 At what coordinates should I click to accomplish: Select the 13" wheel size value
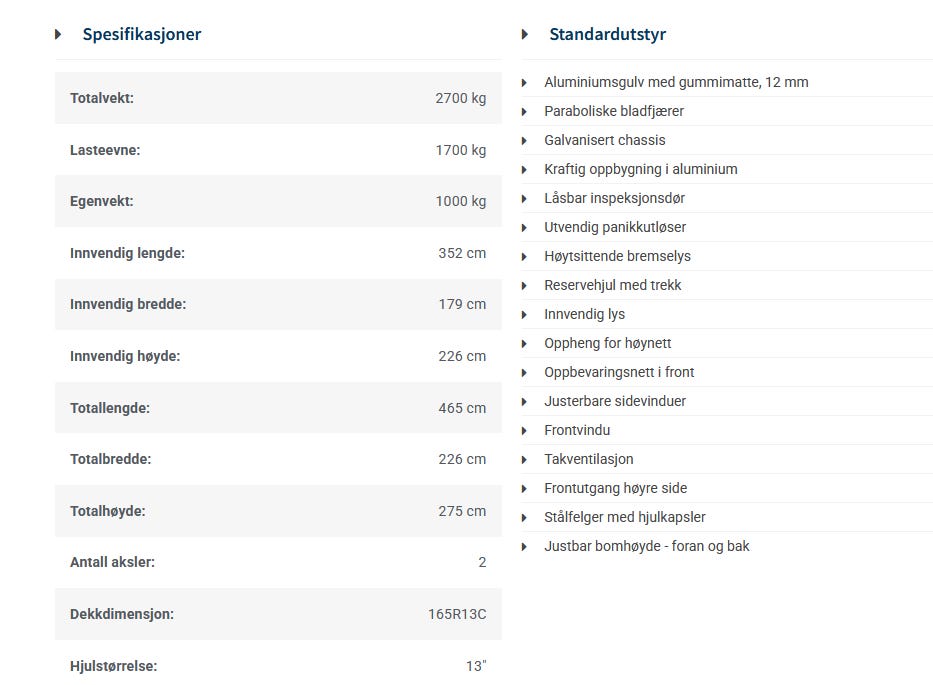tap(476, 666)
